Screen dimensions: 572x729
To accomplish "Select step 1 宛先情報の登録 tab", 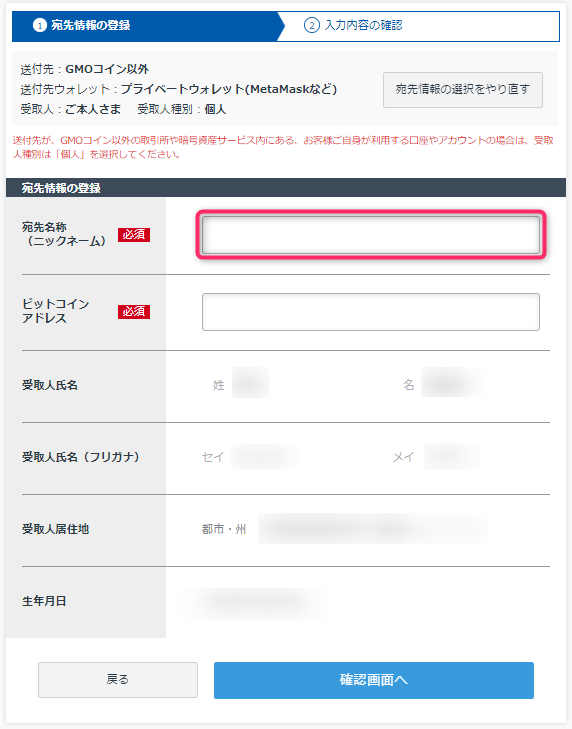I will pyautogui.click(x=146, y=26).
